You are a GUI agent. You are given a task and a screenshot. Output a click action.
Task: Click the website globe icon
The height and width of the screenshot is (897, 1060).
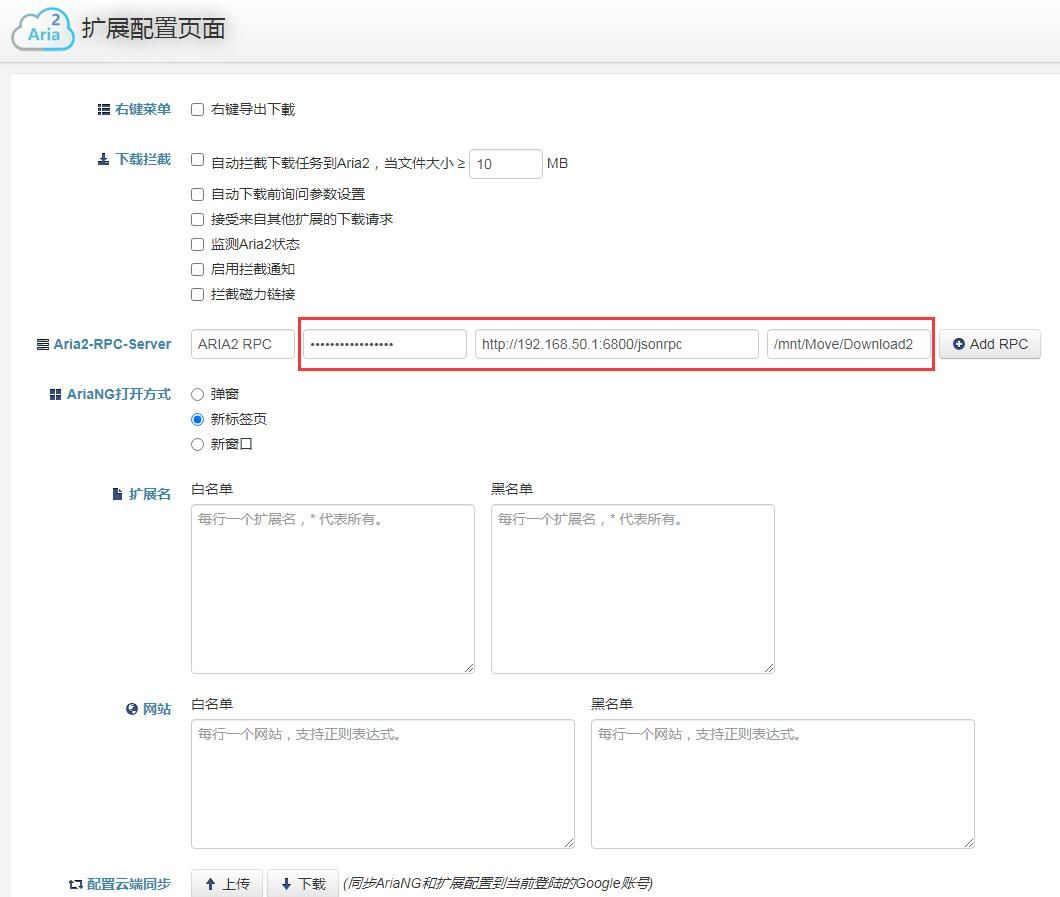(132, 709)
